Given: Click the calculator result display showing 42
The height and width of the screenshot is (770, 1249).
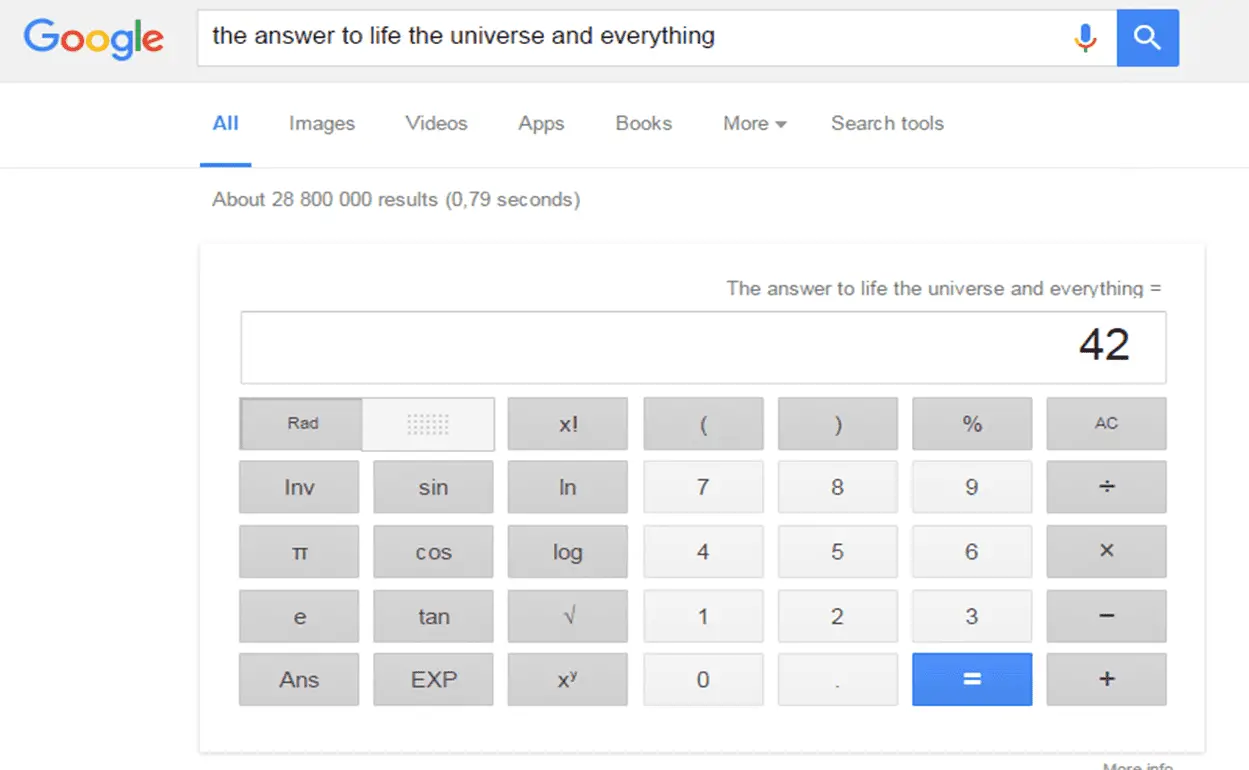Looking at the screenshot, I should (x=703, y=347).
